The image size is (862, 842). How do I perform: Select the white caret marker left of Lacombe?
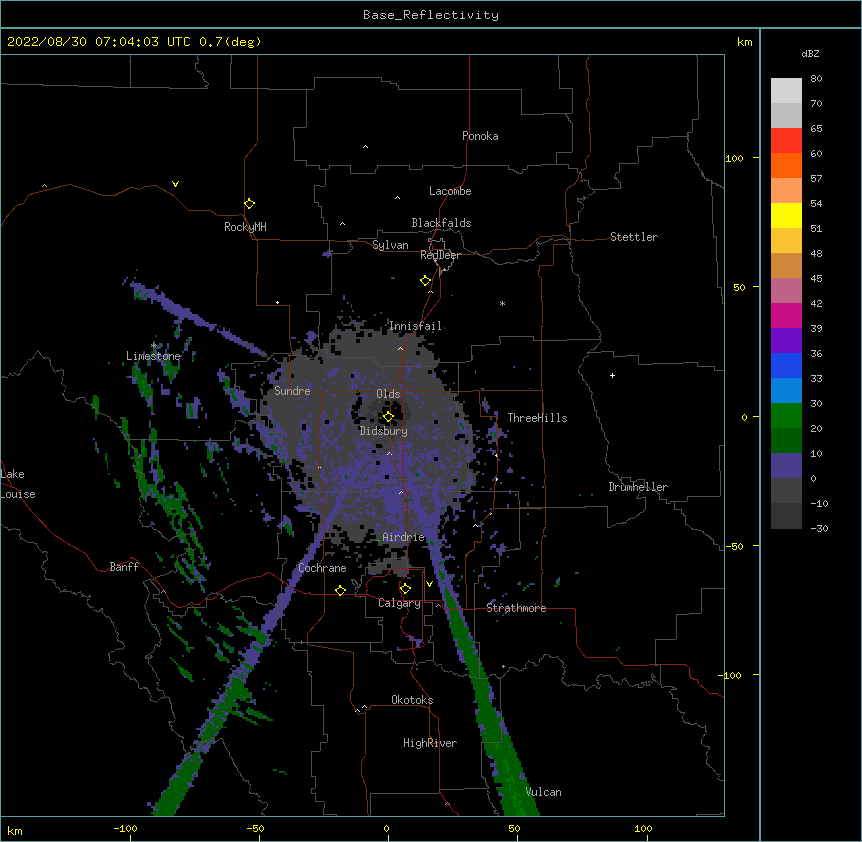(x=397, y=198)
